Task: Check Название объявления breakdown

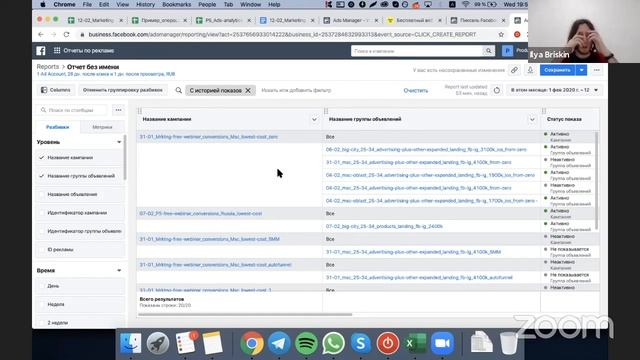Action: coord(42,194)
